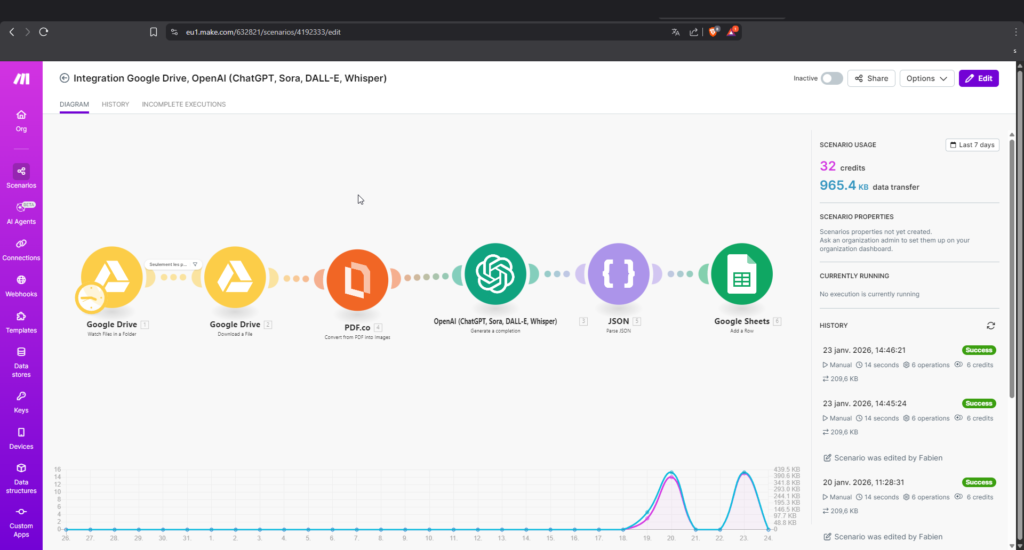This screenshot has height=550, width=1024.
Task: Switch to the Incomplete Executions tab
Action: tap(183, 104)
